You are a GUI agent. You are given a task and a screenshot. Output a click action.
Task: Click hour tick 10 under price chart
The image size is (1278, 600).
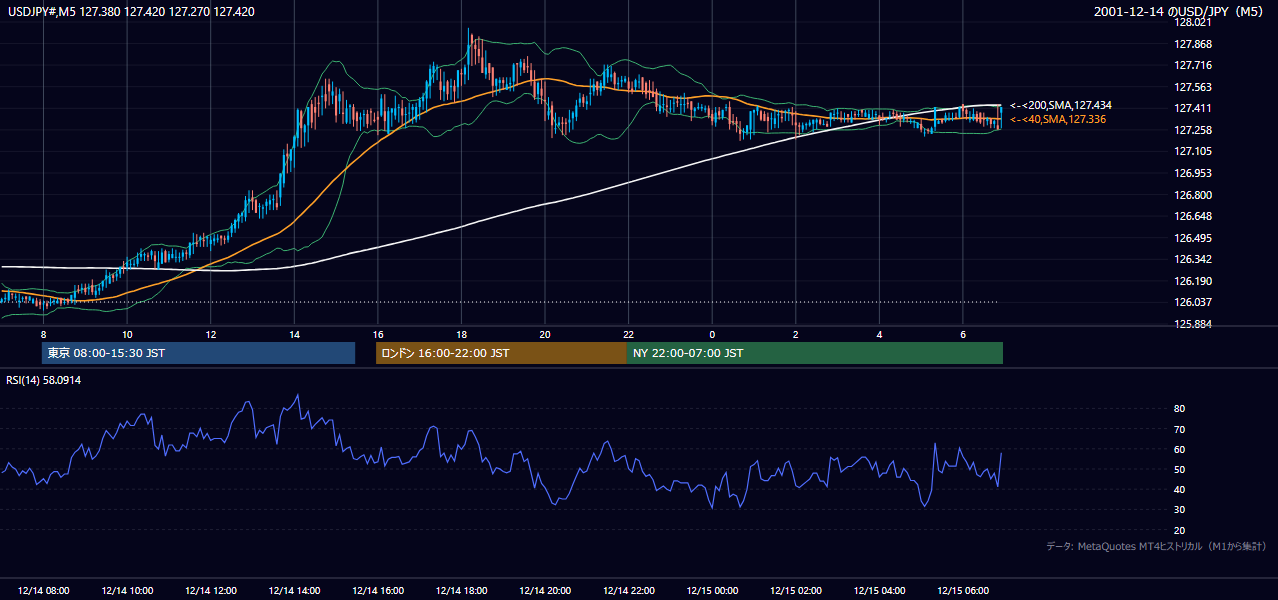(x=127, y=334)
